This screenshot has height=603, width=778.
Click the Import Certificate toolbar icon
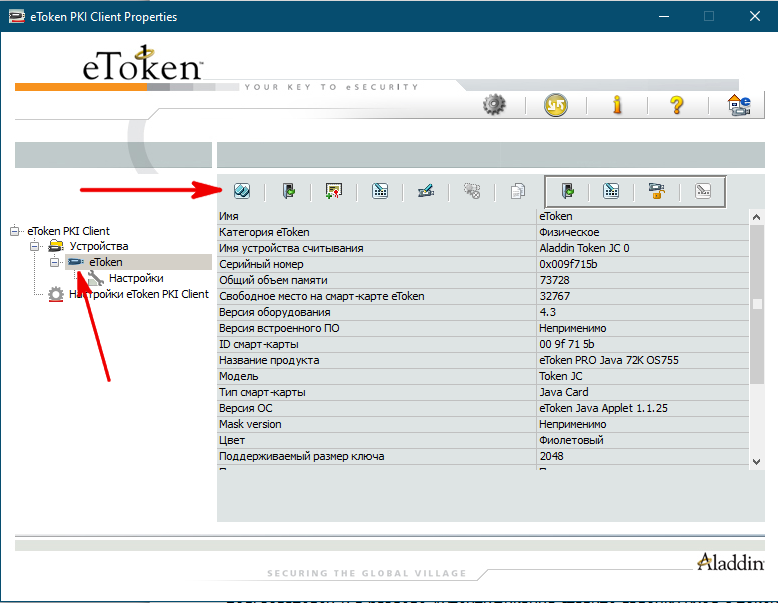pos(334,191)
